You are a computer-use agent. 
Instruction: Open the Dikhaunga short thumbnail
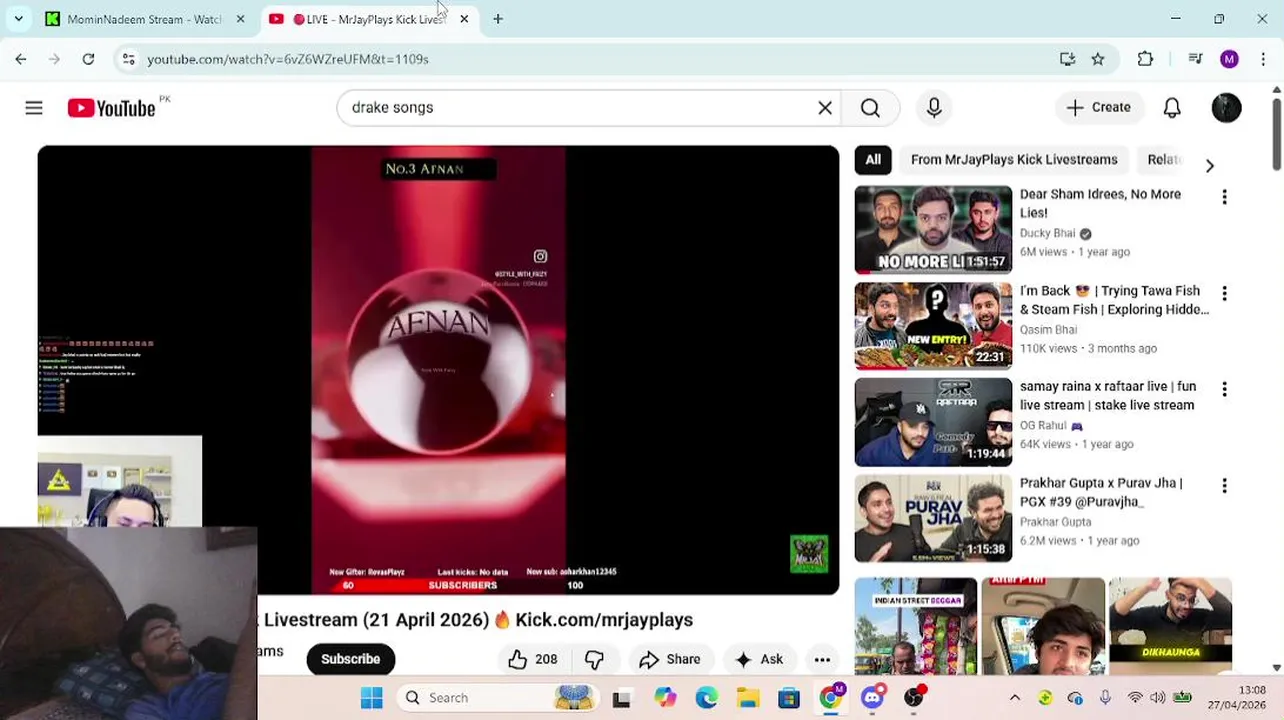(1170, 626)
